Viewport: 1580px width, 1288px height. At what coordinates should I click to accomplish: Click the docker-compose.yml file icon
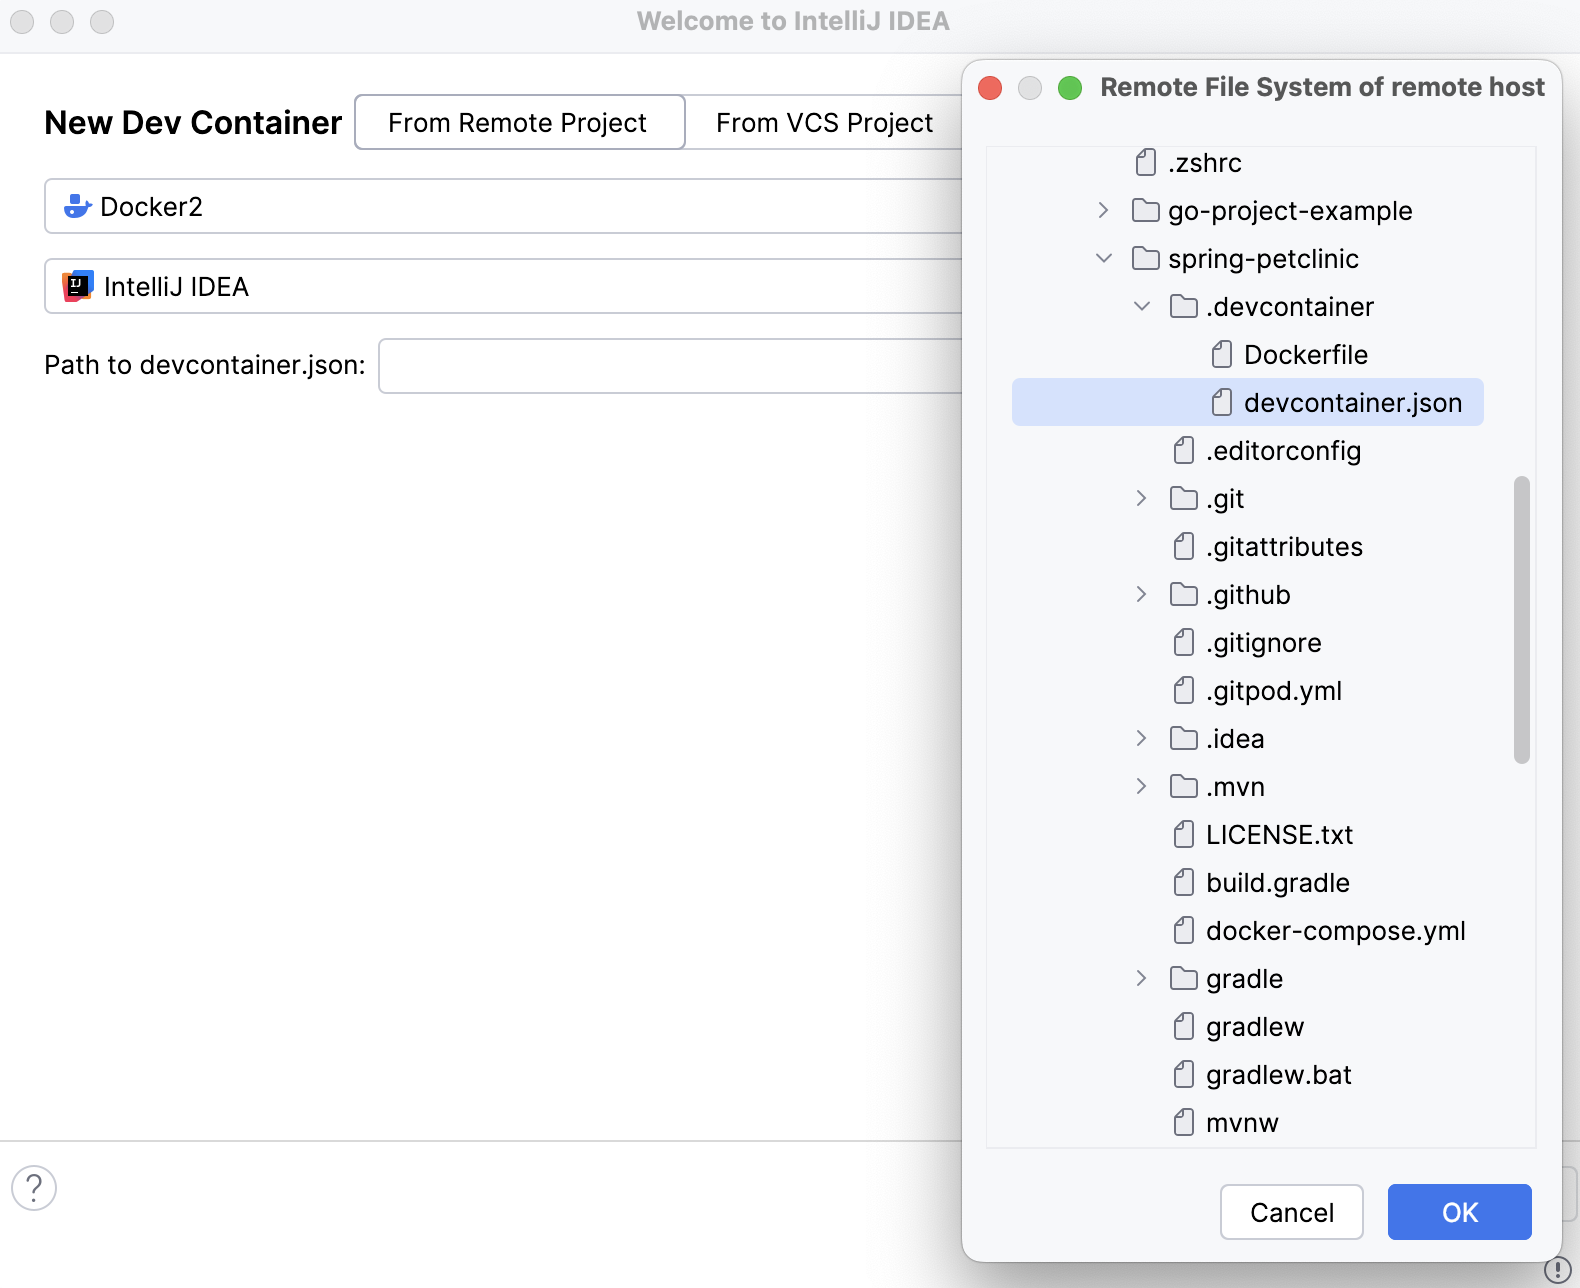[x=1184, y=931]
